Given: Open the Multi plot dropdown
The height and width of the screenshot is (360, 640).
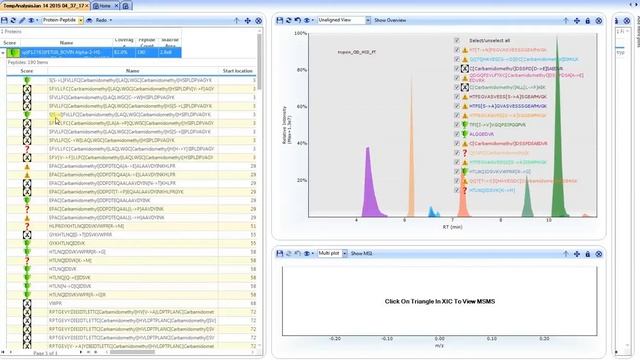Looking at the screenshot, I should click(344, 253).
